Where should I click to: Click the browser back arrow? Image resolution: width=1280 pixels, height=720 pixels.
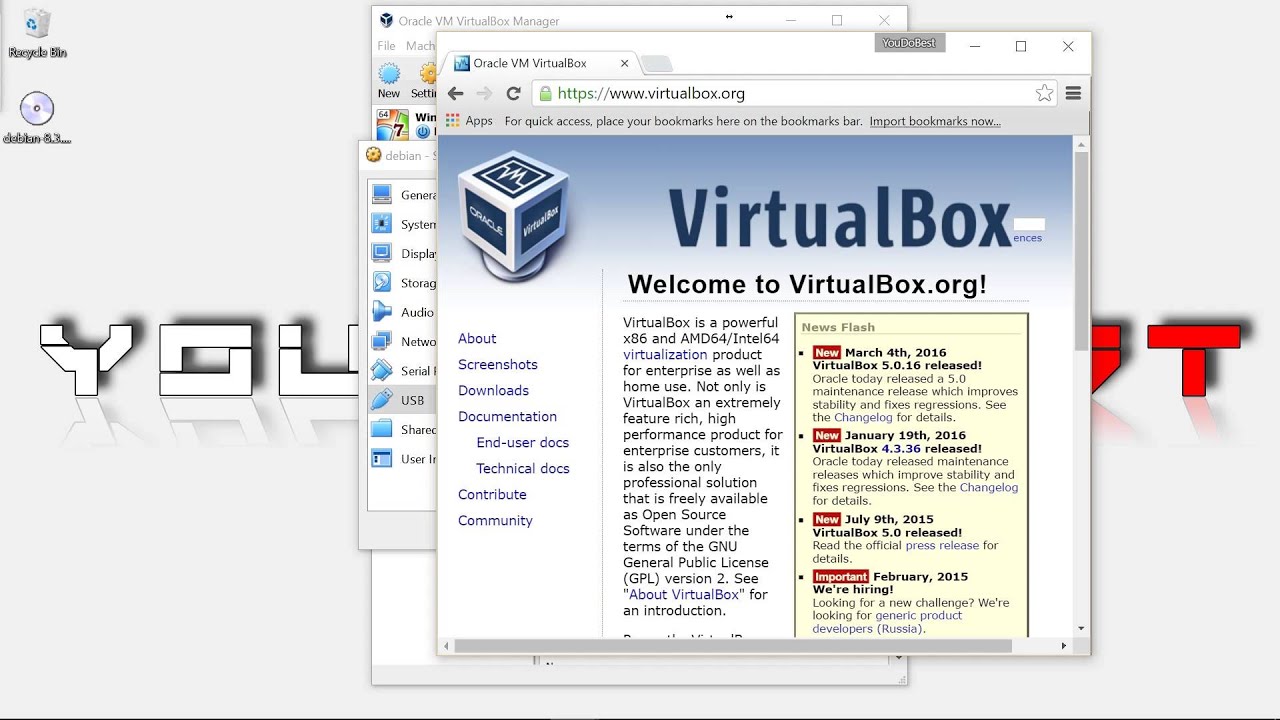pos(455,93)
